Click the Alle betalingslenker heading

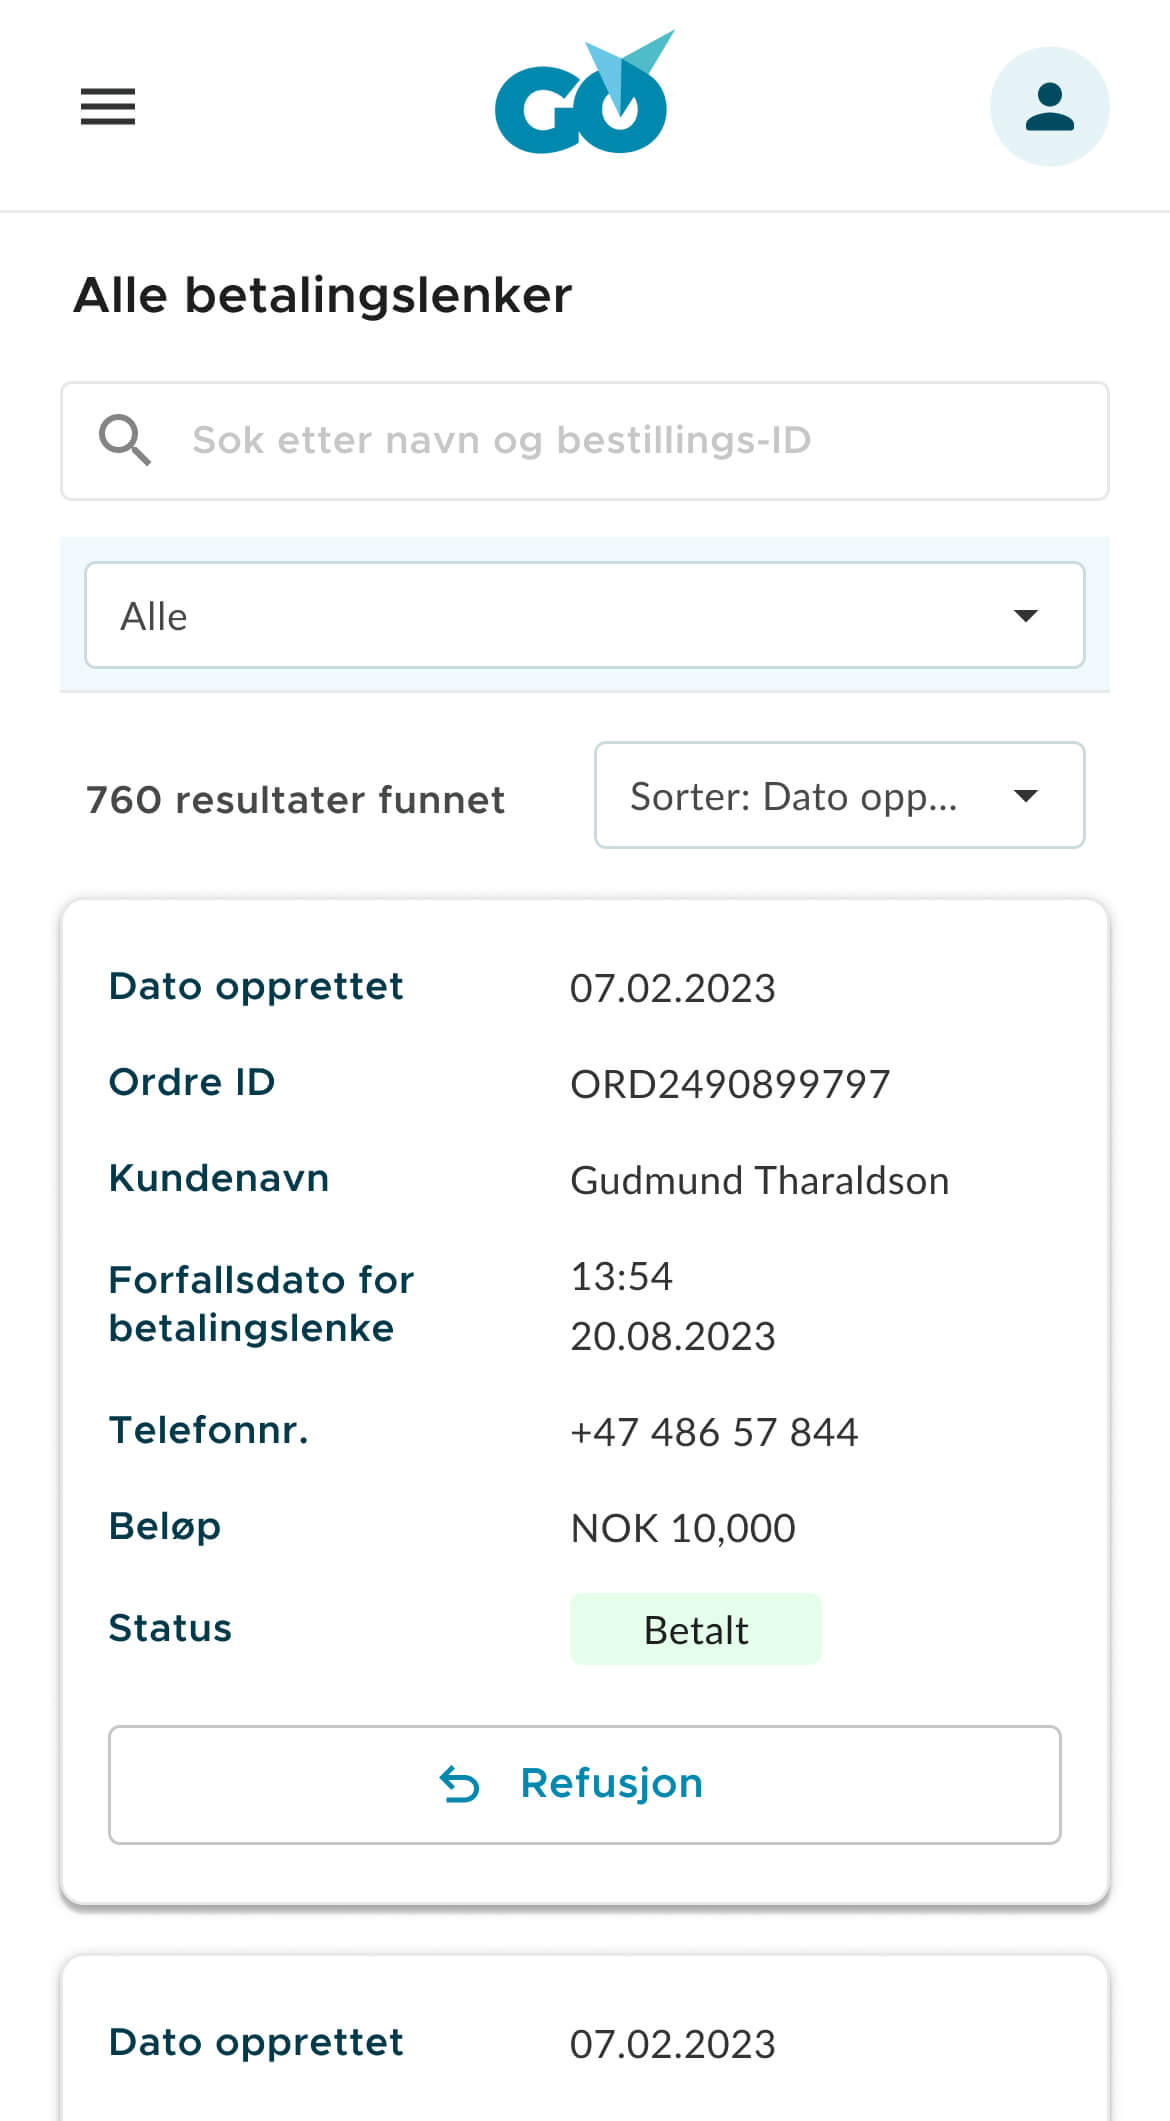pos(323,295)
